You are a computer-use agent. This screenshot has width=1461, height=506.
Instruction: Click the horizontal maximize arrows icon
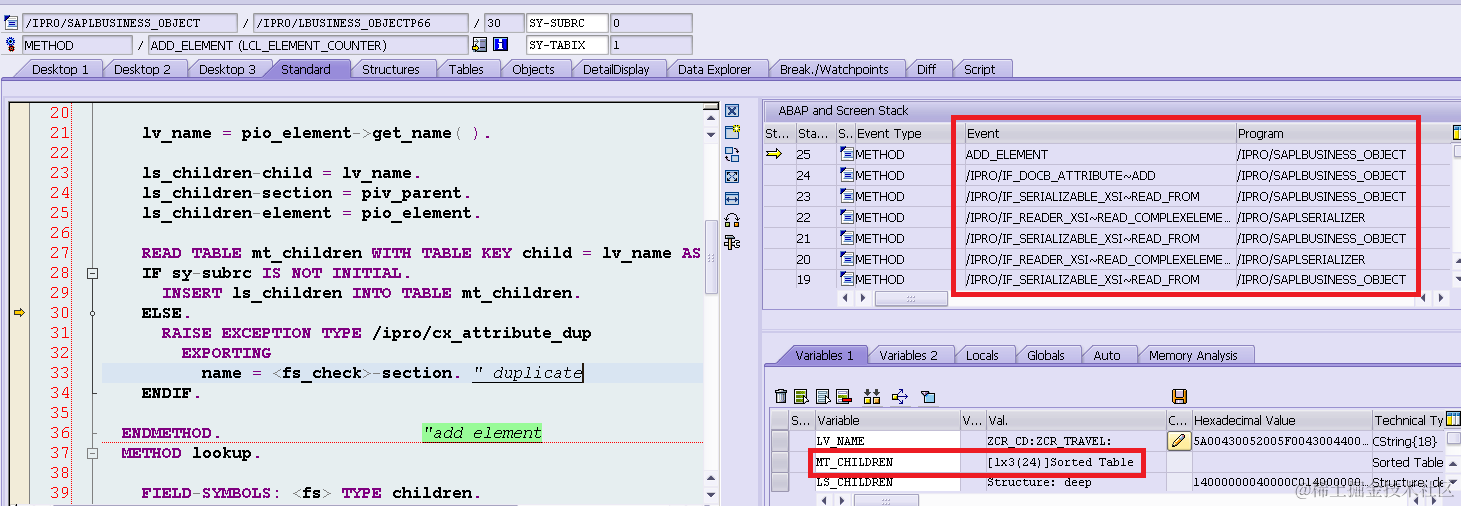pos(732,198)
